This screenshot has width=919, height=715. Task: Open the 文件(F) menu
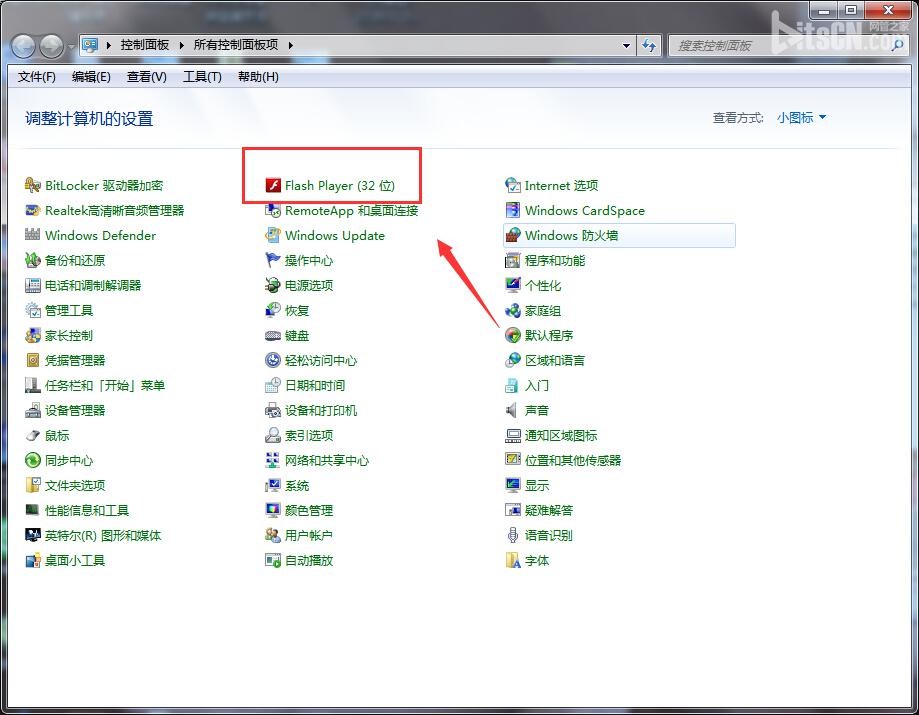[x=36, y=77]
